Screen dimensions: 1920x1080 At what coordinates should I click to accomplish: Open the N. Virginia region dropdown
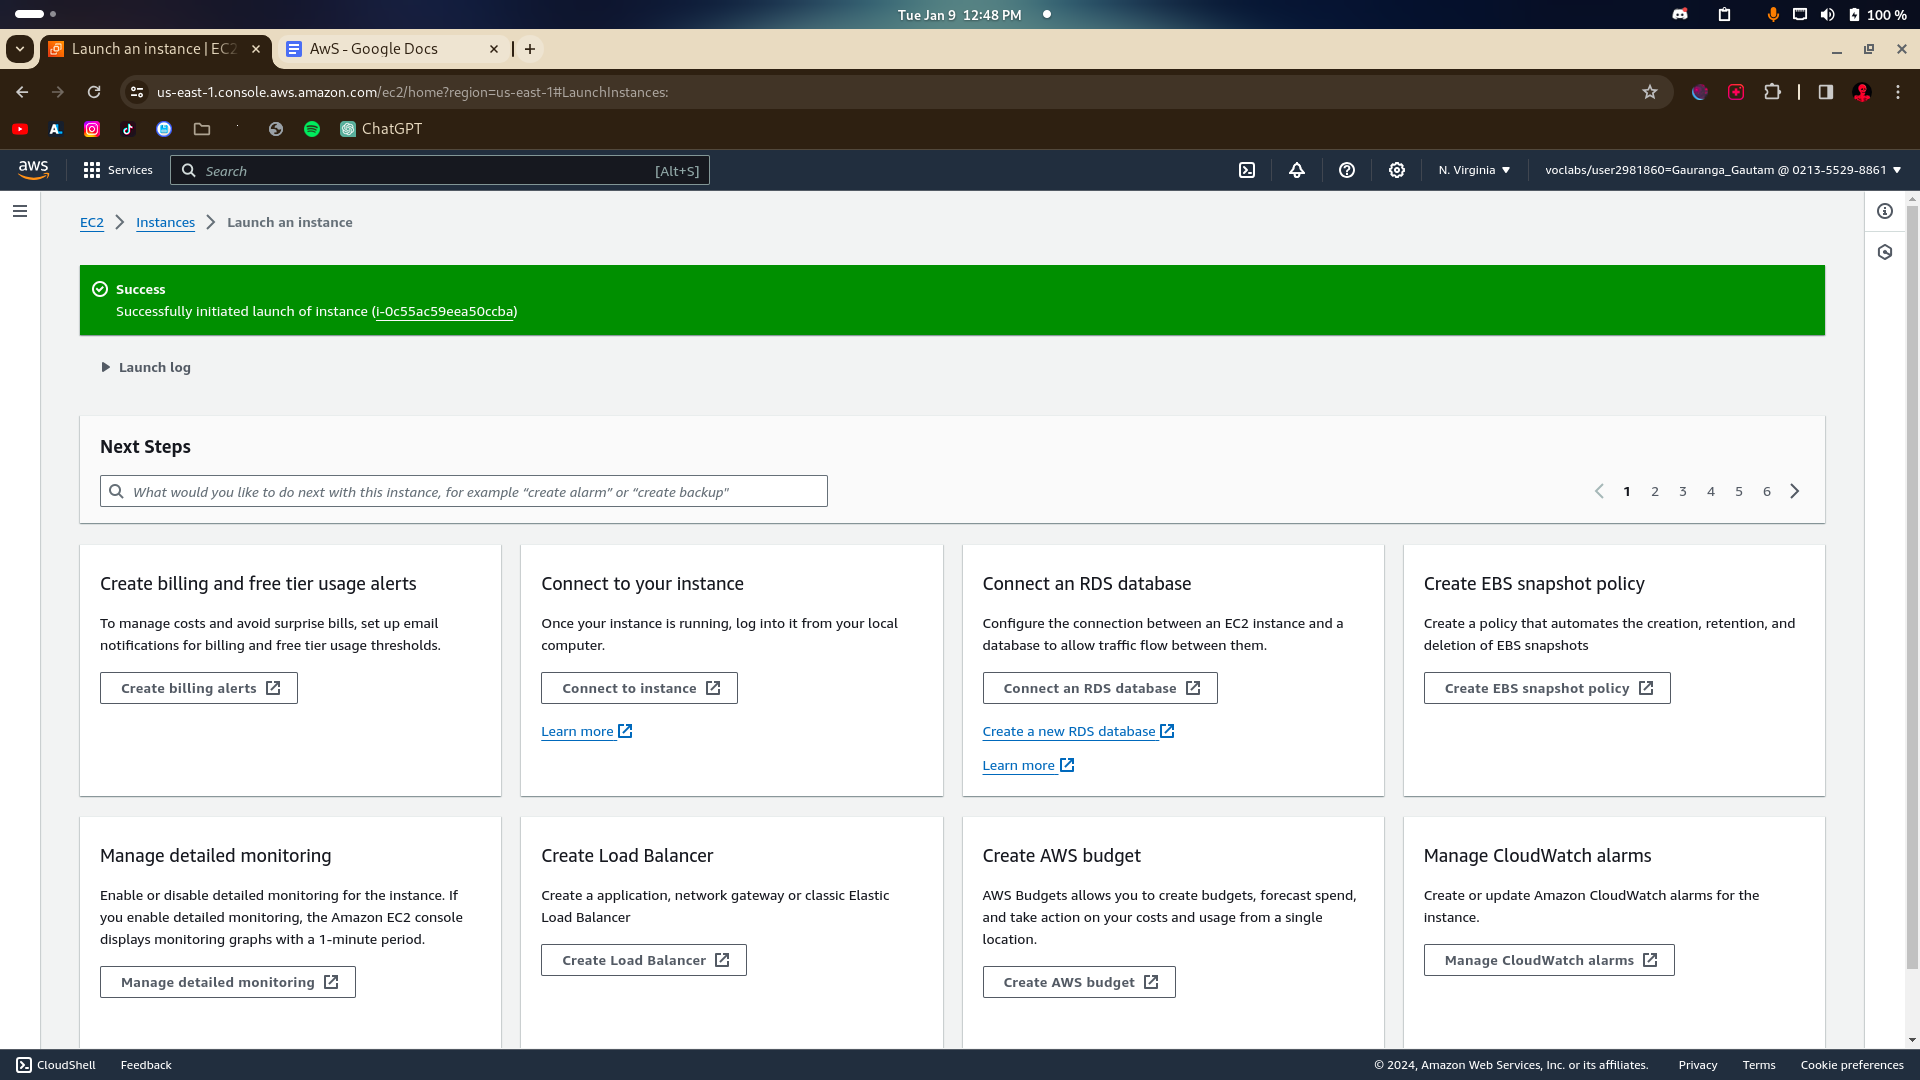pos(1474,170)
